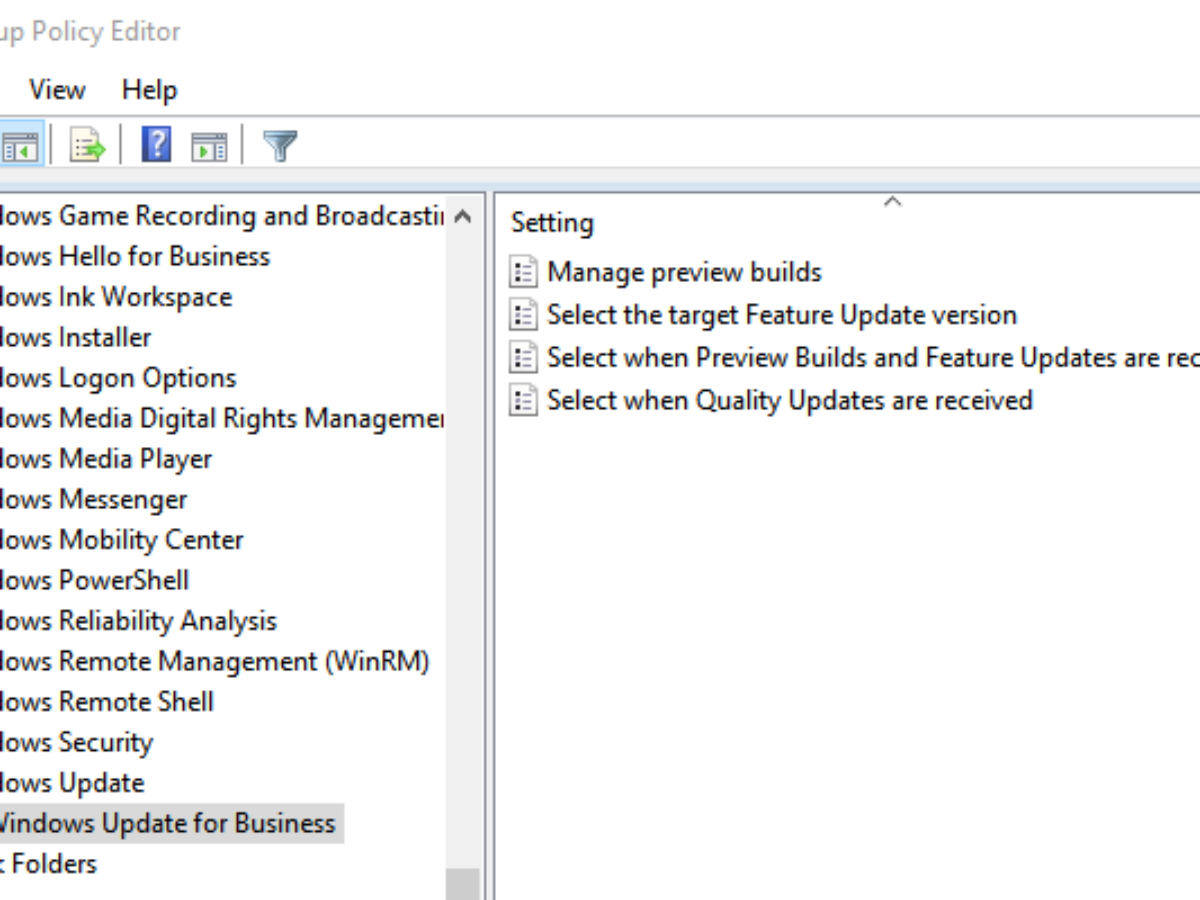Toggle the Show/Hide Action Pane icon
This screenshot has height=900, width=1200.
pyautogui.click(x=209, y=146)
